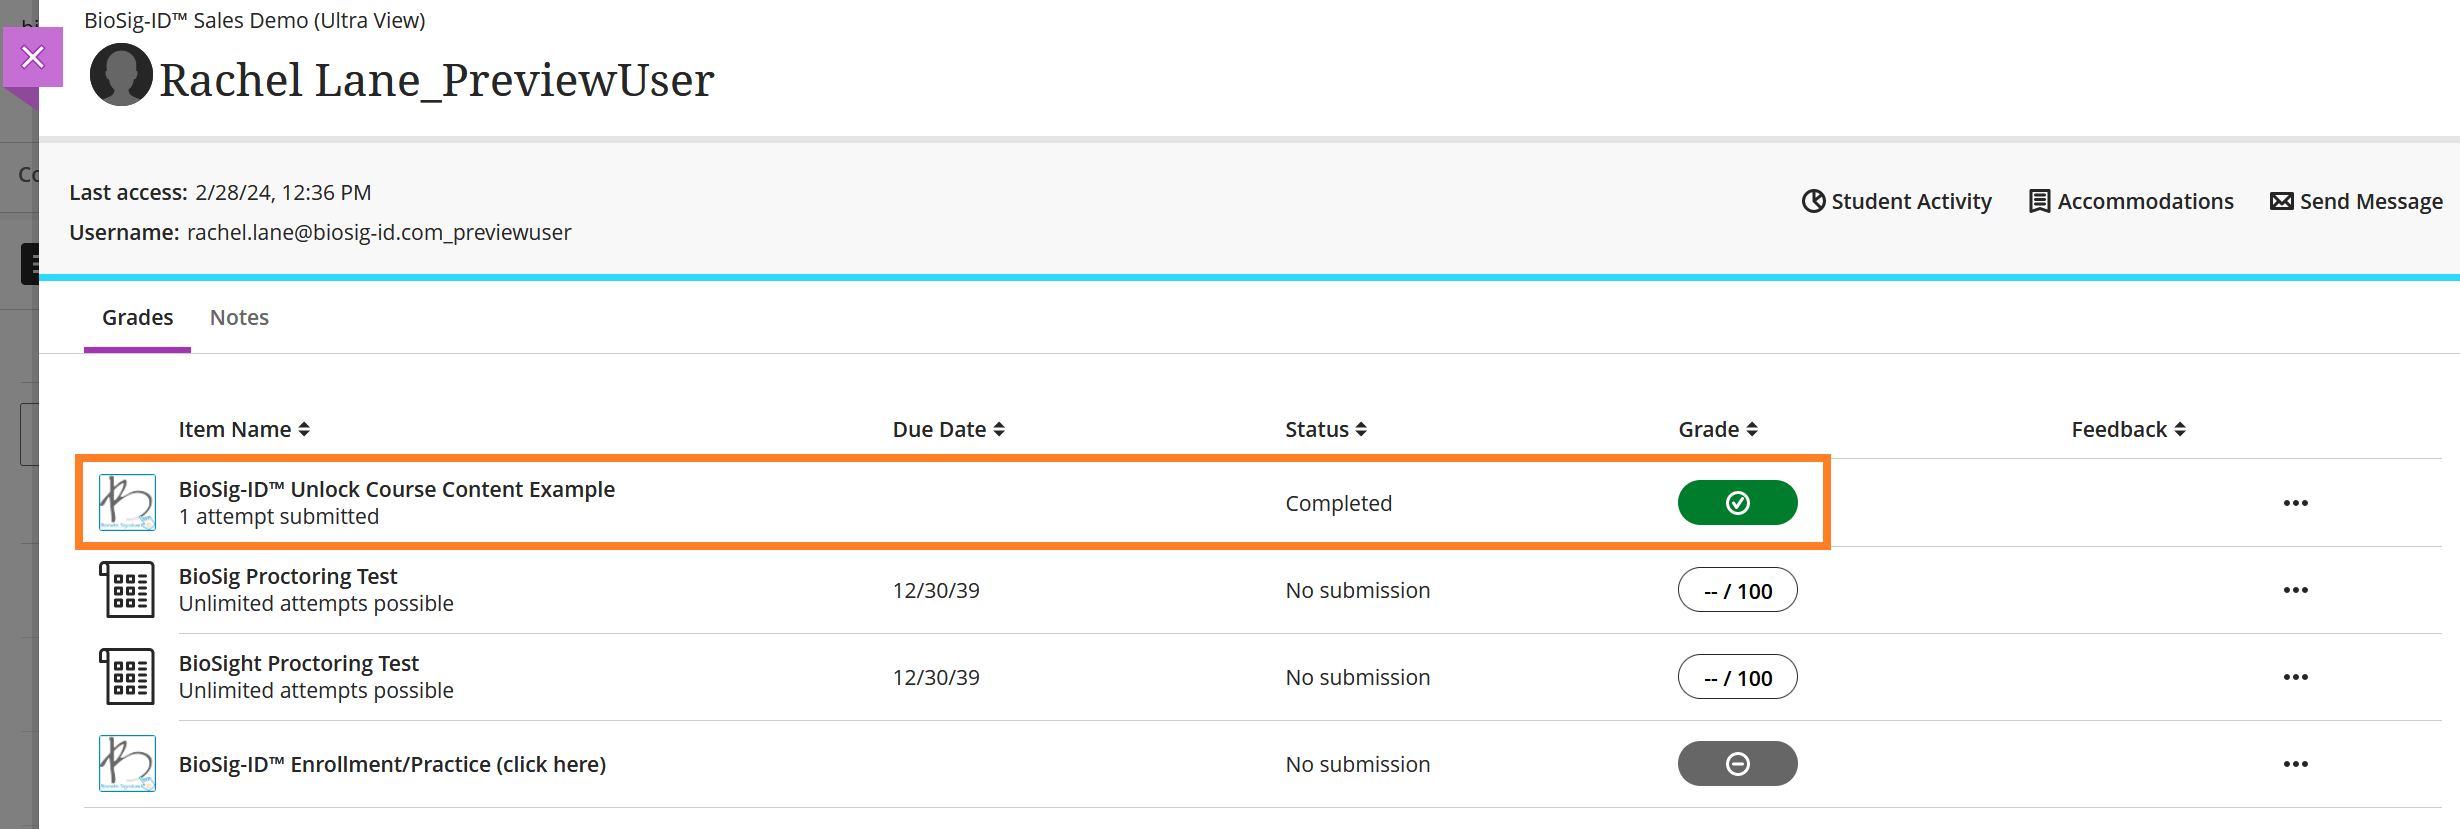This screenshot has height=829, width=2460.
Task: Edit the BioSig Proctoring Test grade pill
Action: click(x=1737, y=590)
